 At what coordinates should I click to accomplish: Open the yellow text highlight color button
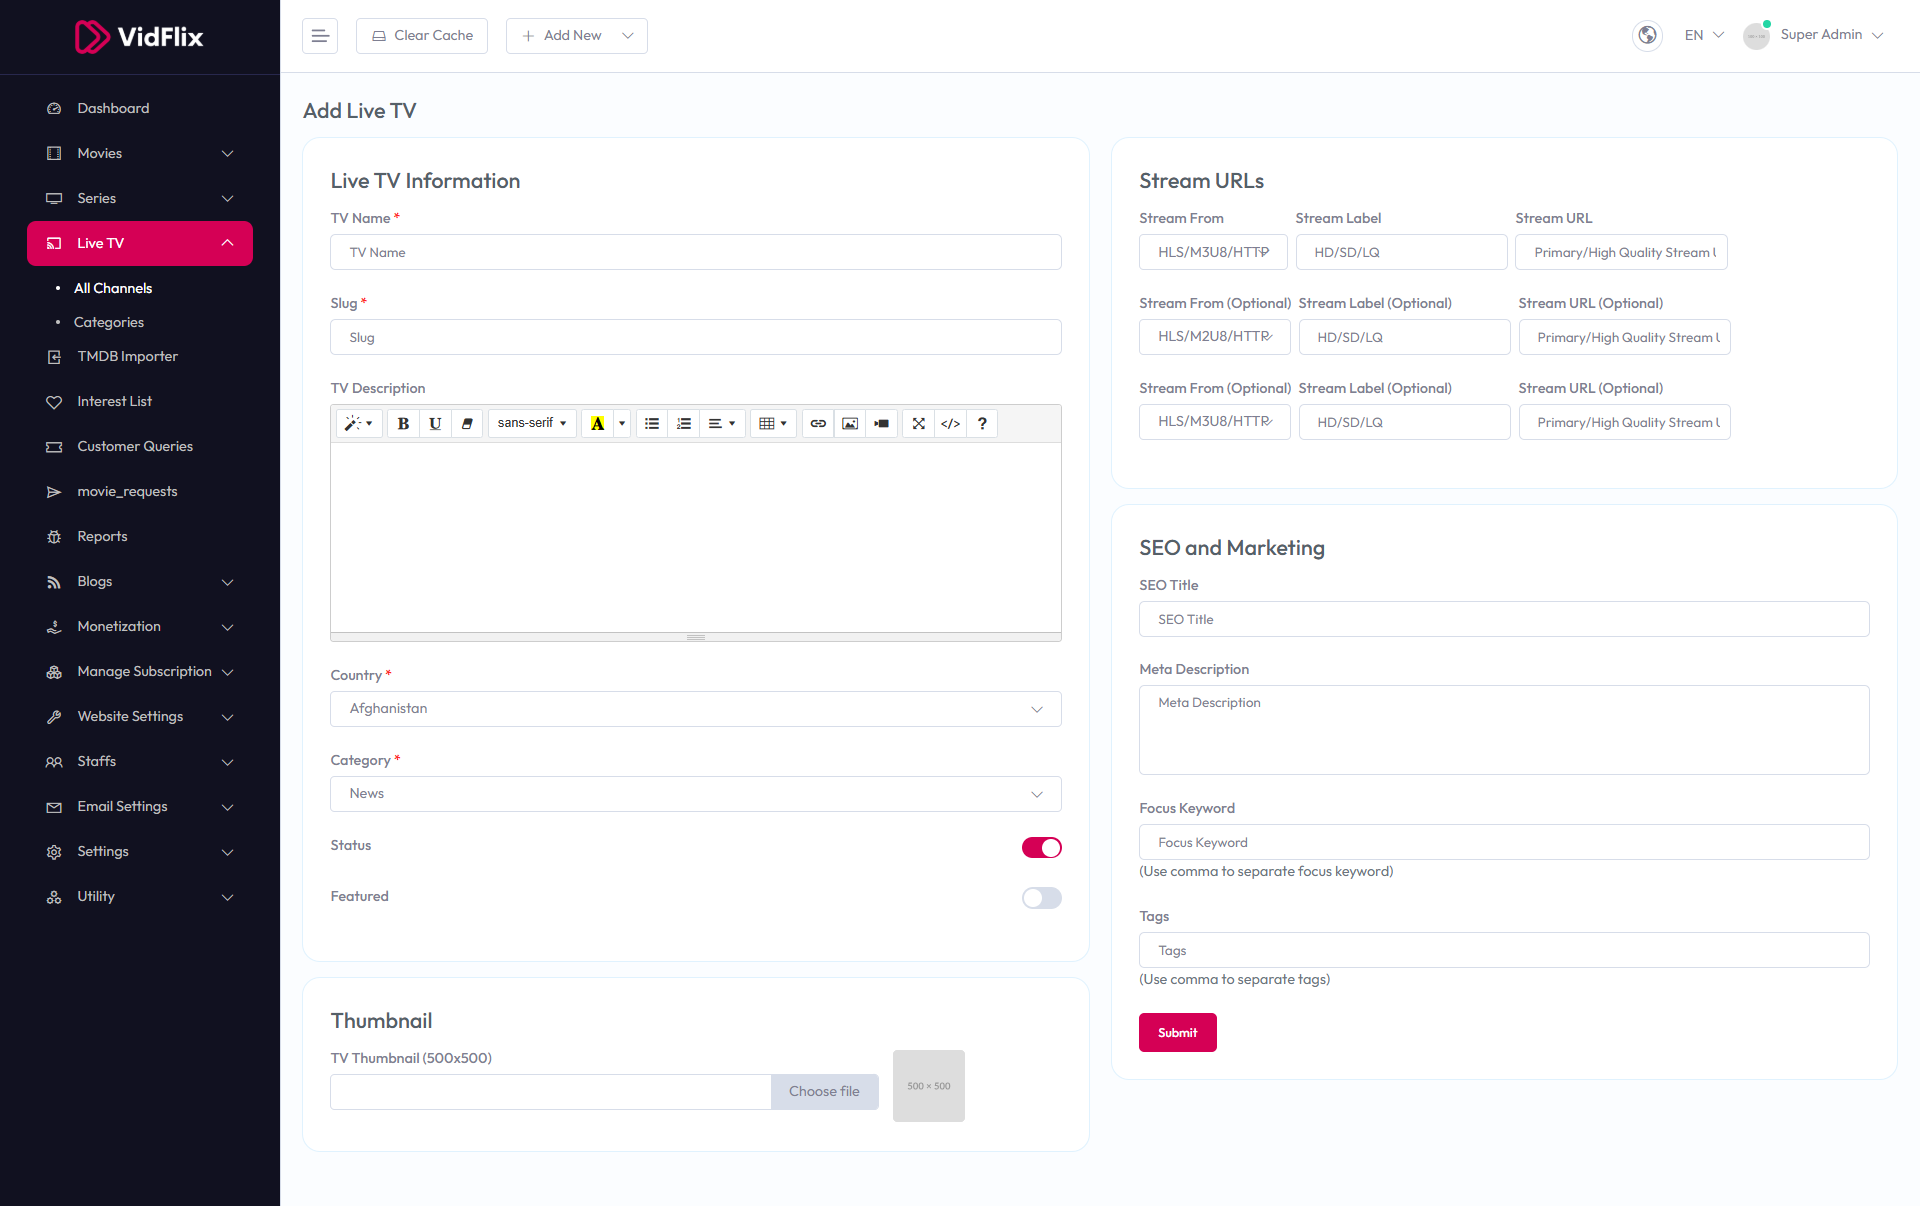click(x=597, y=424)
